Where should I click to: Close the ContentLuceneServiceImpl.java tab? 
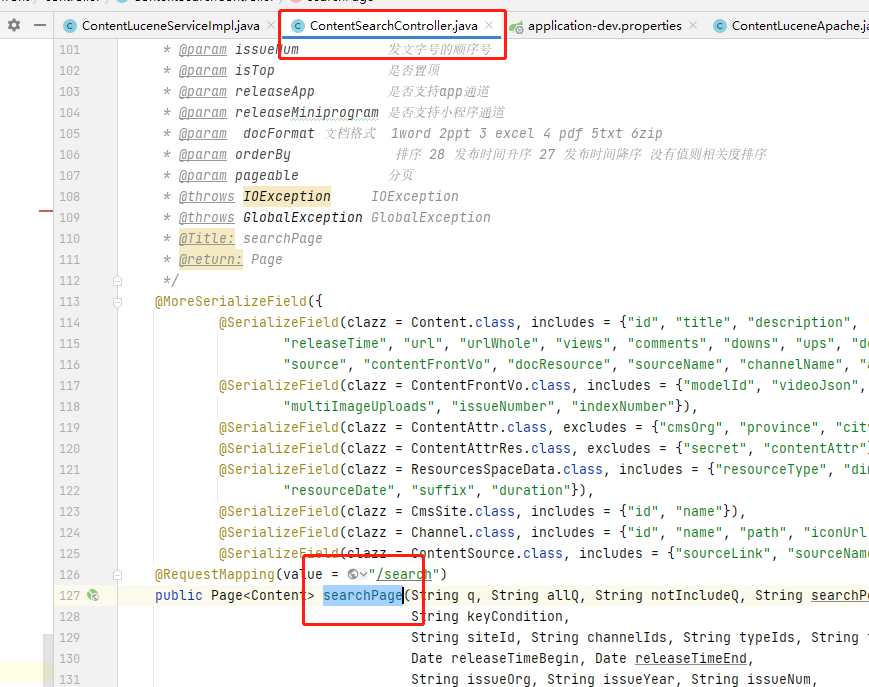(x=270, y=25)
